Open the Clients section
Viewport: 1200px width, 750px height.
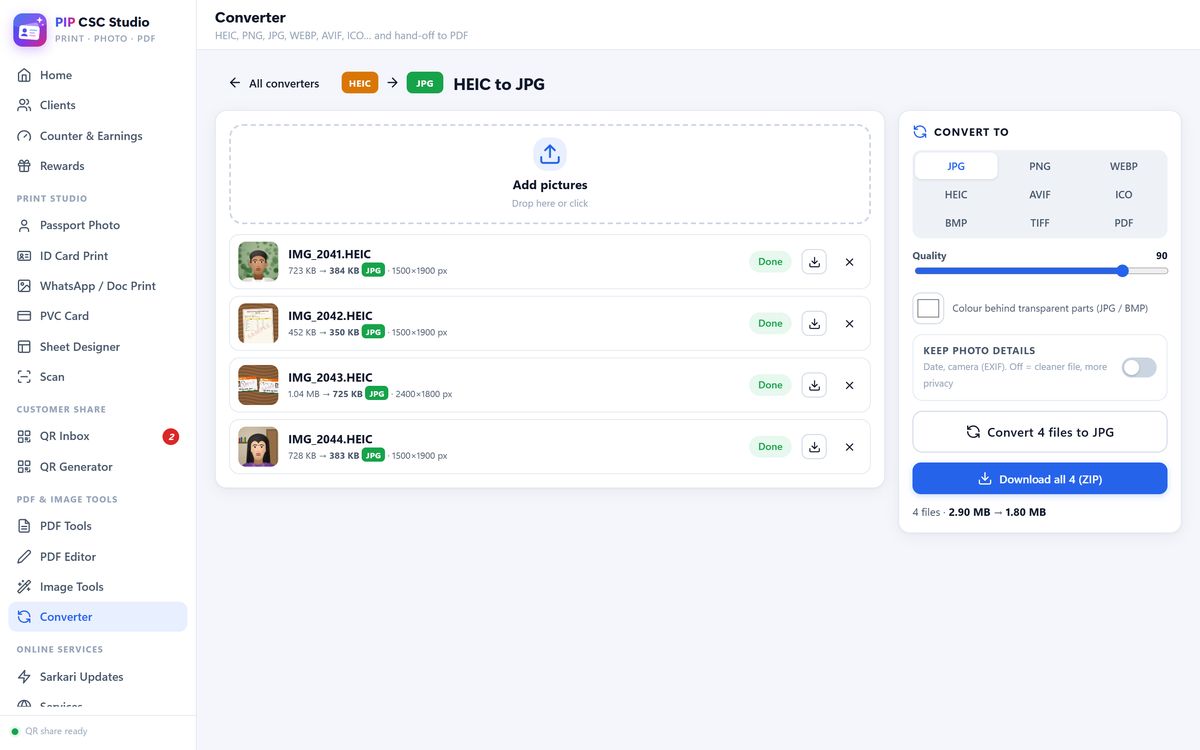point(98,105)
